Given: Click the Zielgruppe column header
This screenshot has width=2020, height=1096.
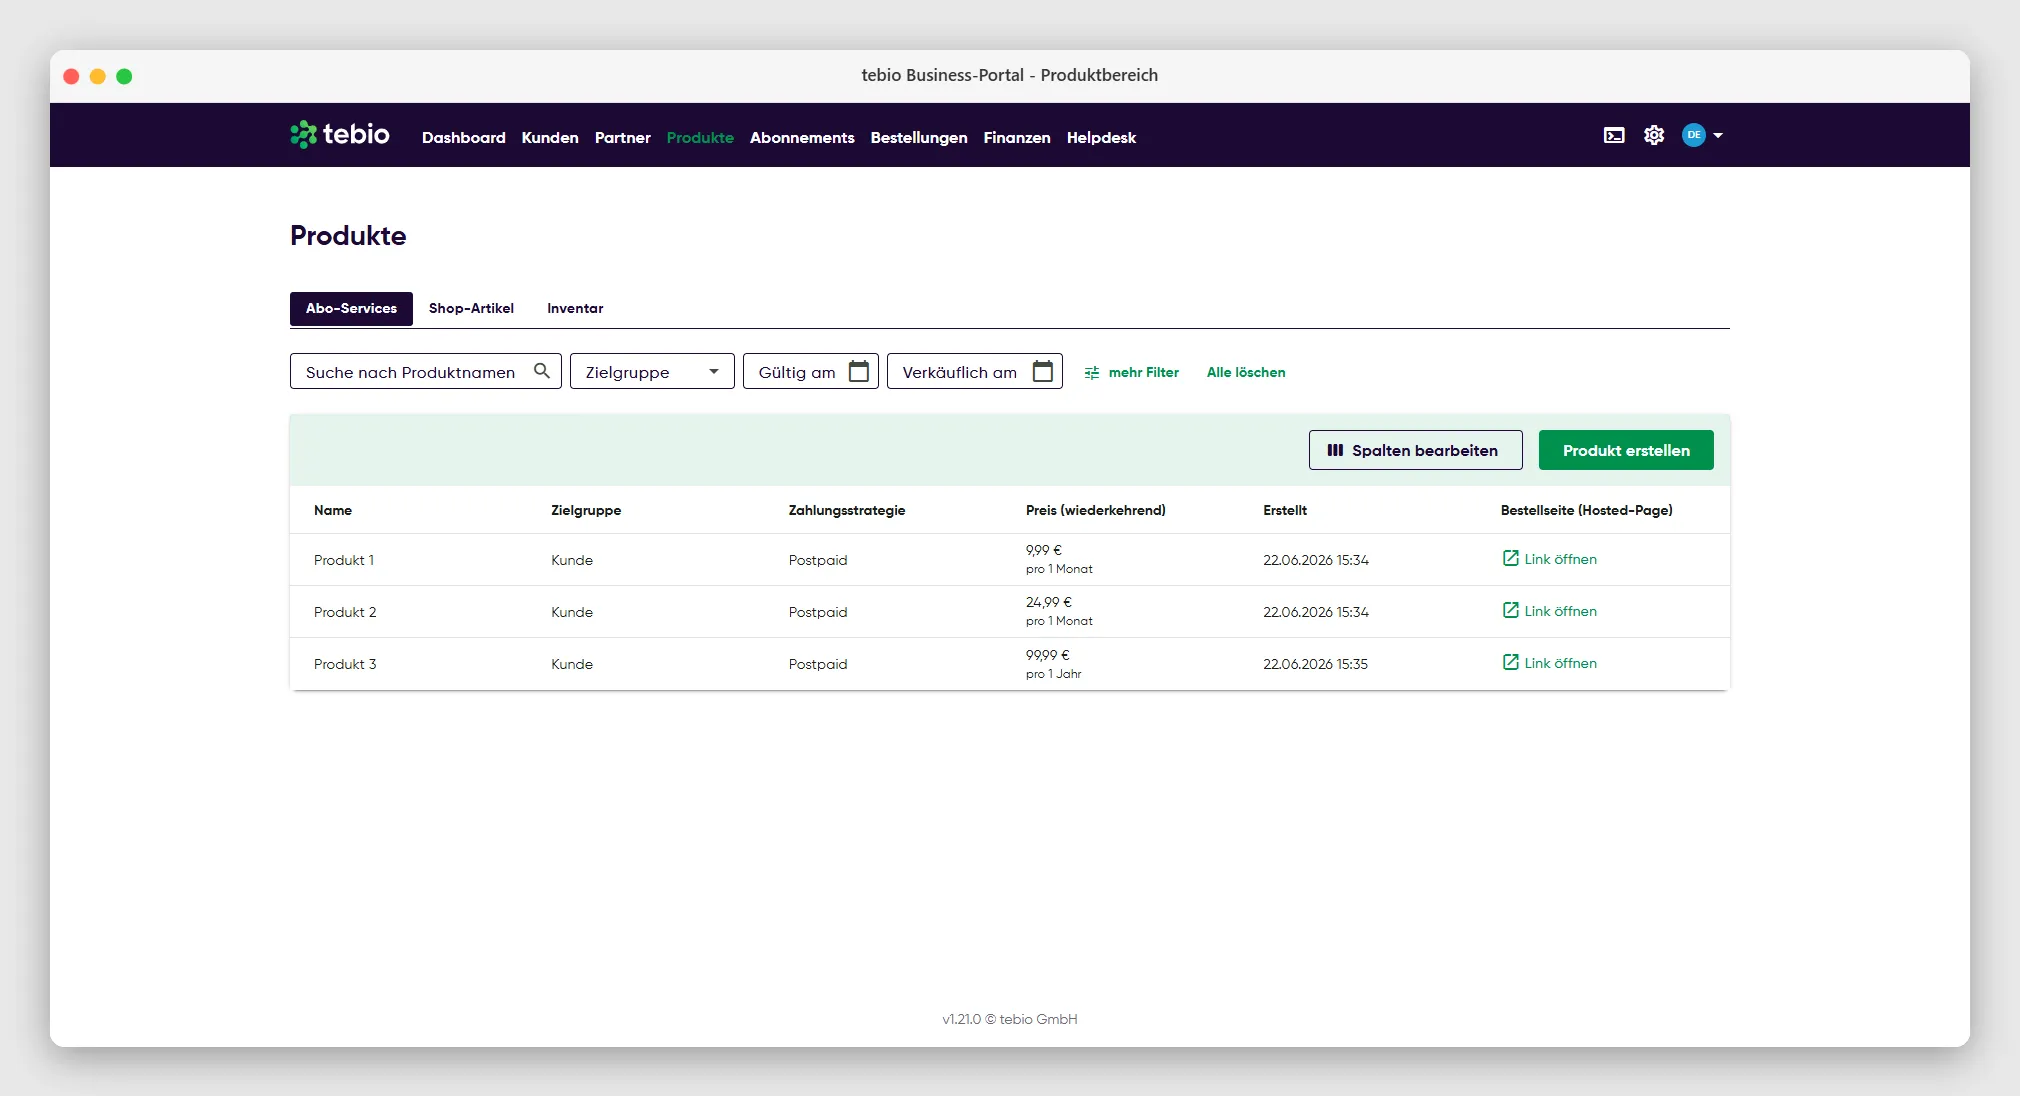Looking at the screenshot, I should 586,510.
